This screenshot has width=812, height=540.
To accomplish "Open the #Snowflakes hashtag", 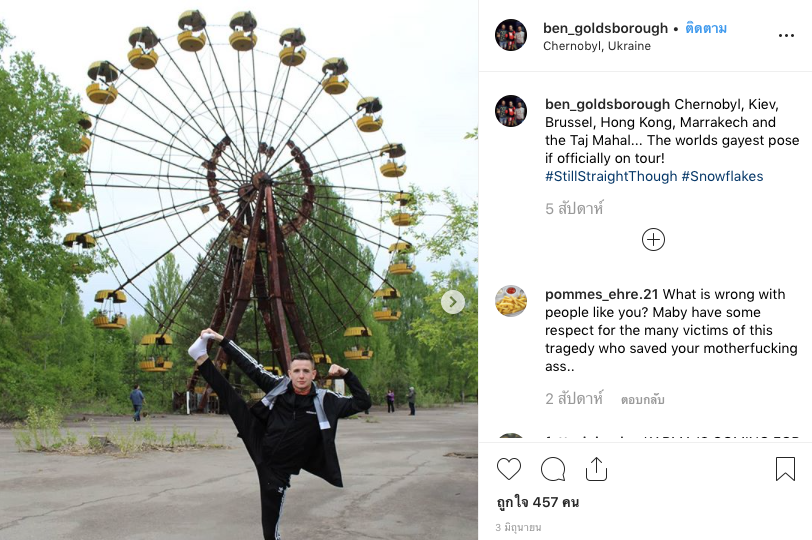I will tap(722, 177).
